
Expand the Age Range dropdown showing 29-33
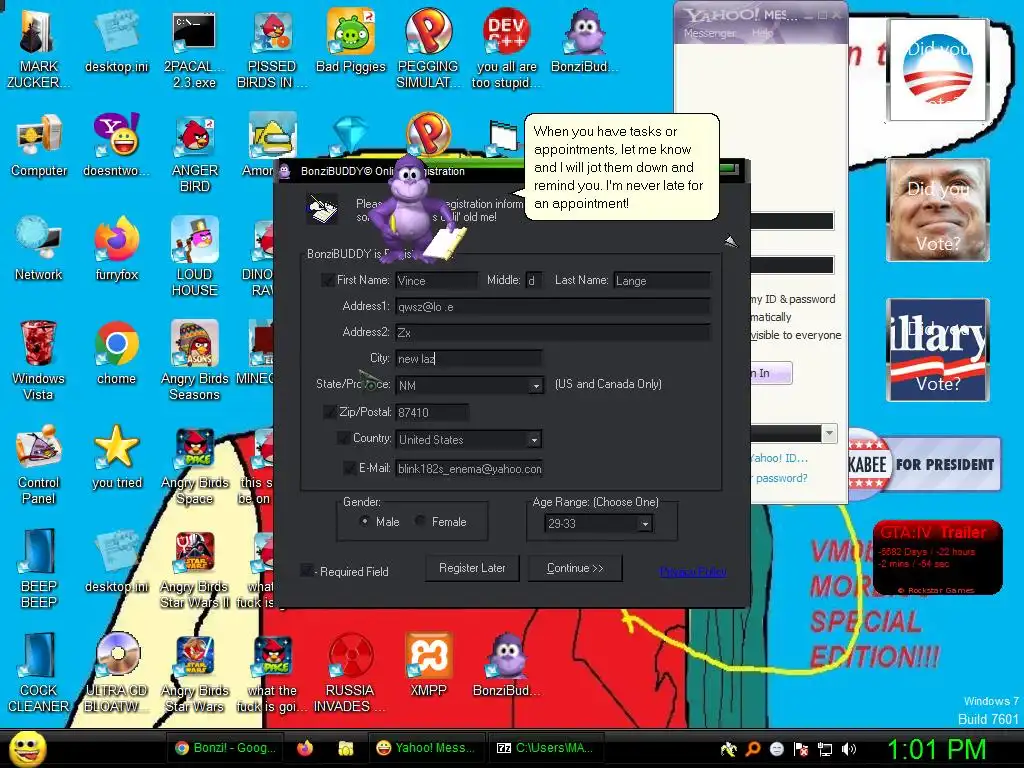[x=645, y=524]
